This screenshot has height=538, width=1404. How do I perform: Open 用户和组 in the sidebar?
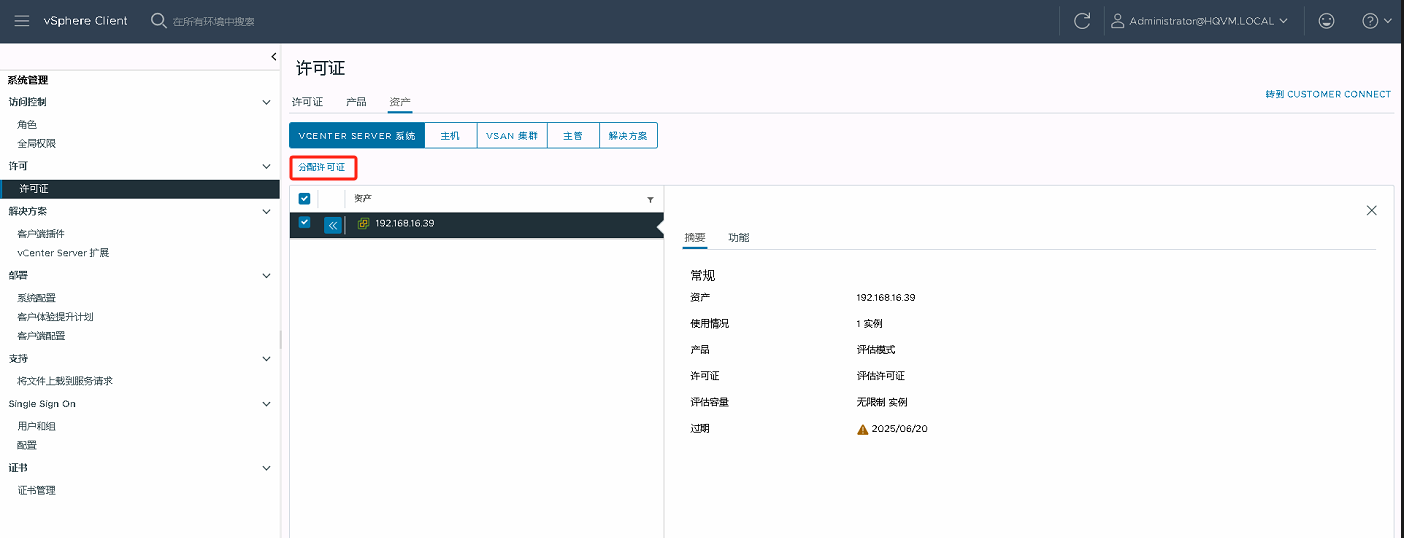pos(36,426)
